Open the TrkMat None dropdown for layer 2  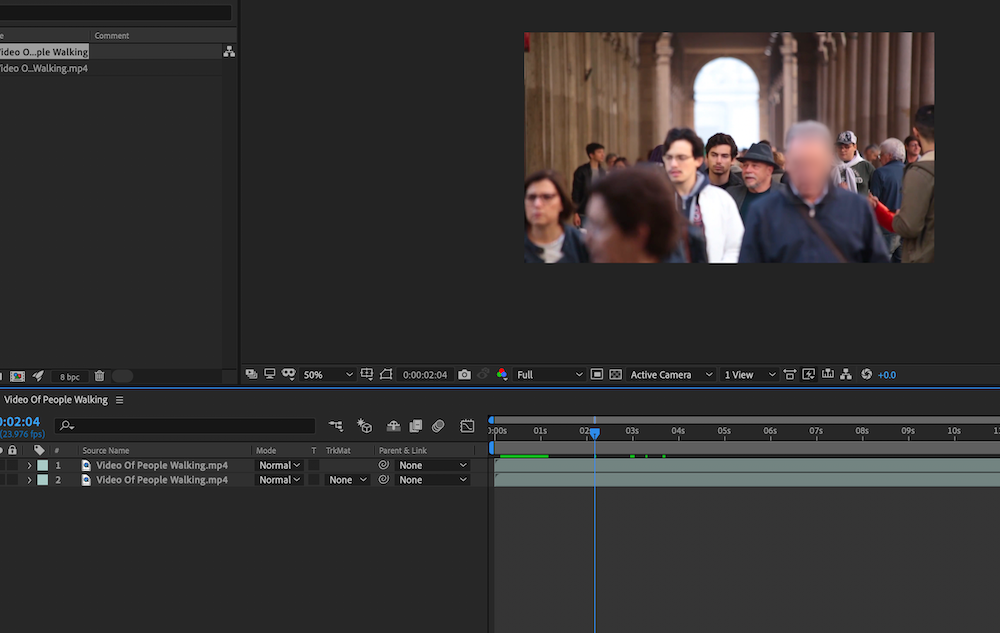tap(345, 479)
